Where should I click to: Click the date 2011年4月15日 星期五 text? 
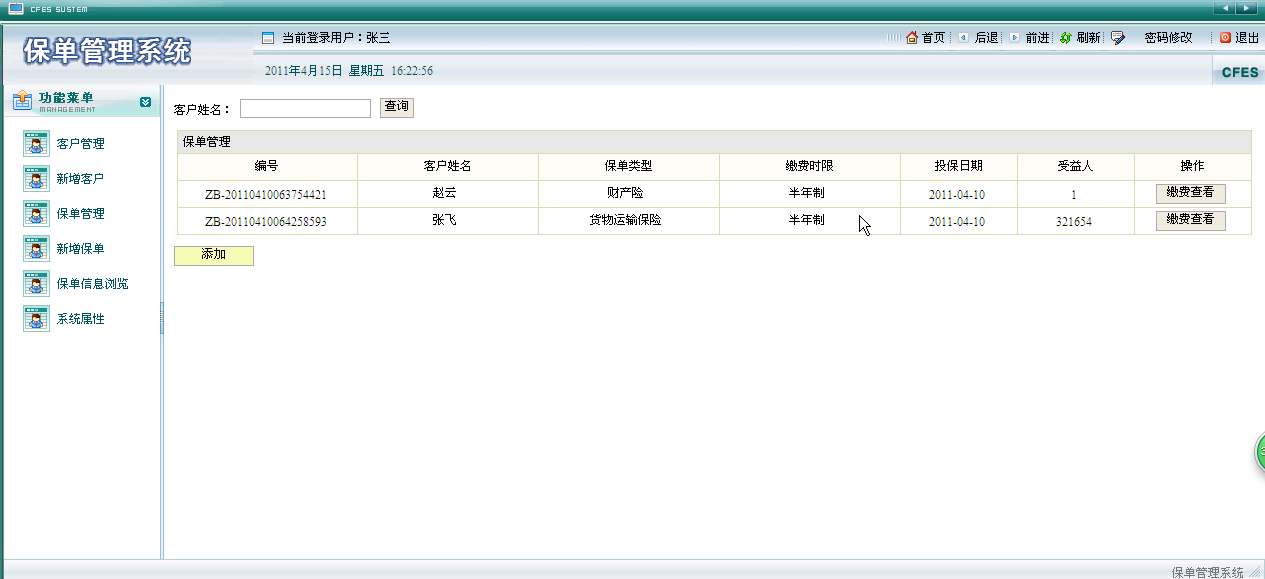click(324, 71)
